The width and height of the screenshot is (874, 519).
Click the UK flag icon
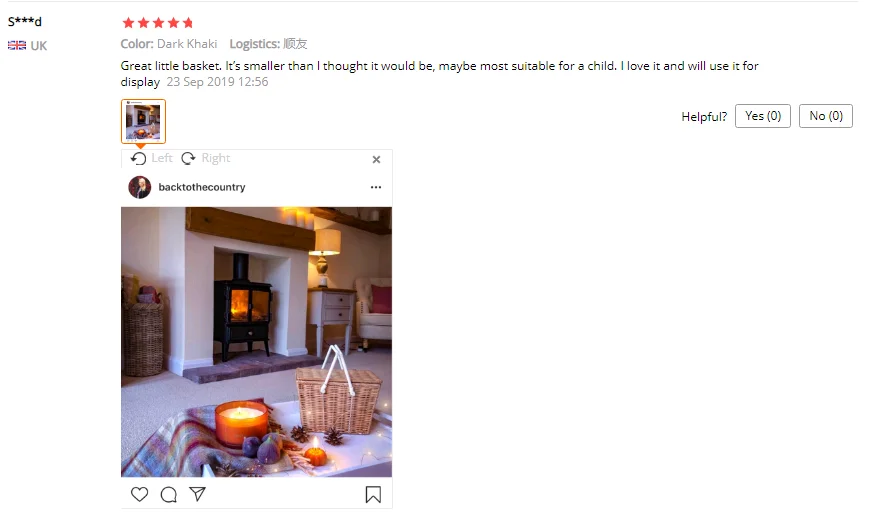click(x=17, y=45)
